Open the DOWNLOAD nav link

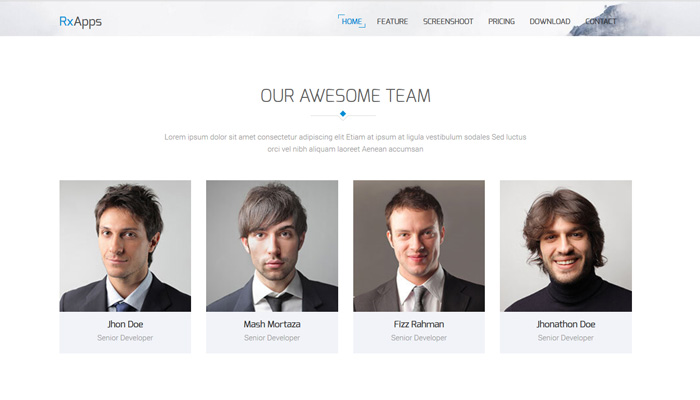(x=550, y=21)
